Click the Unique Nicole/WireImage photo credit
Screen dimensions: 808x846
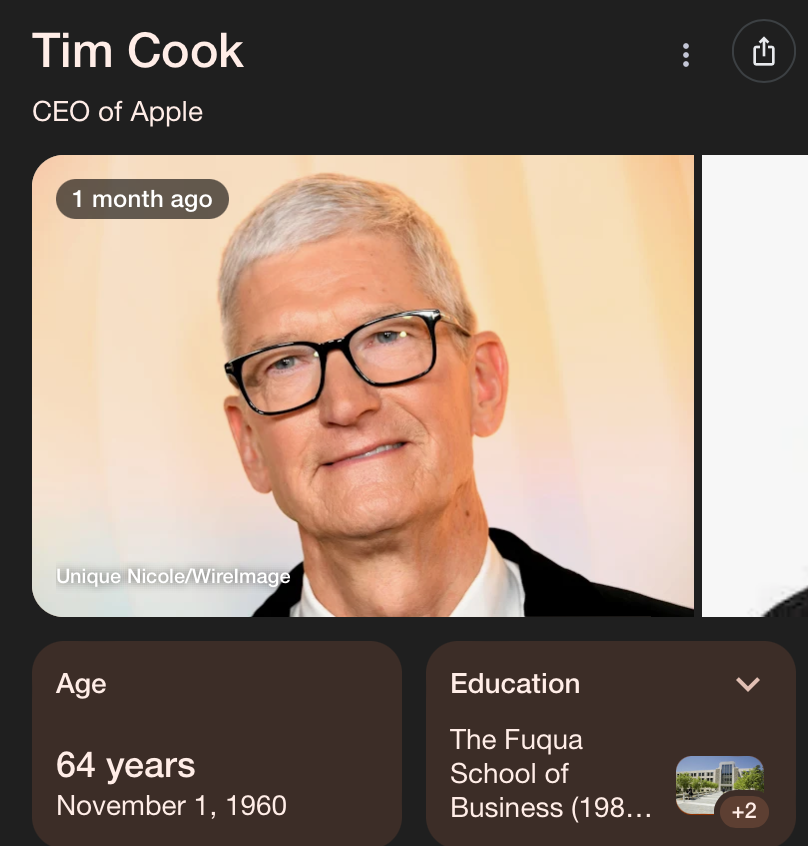click(x=173, y=576)
